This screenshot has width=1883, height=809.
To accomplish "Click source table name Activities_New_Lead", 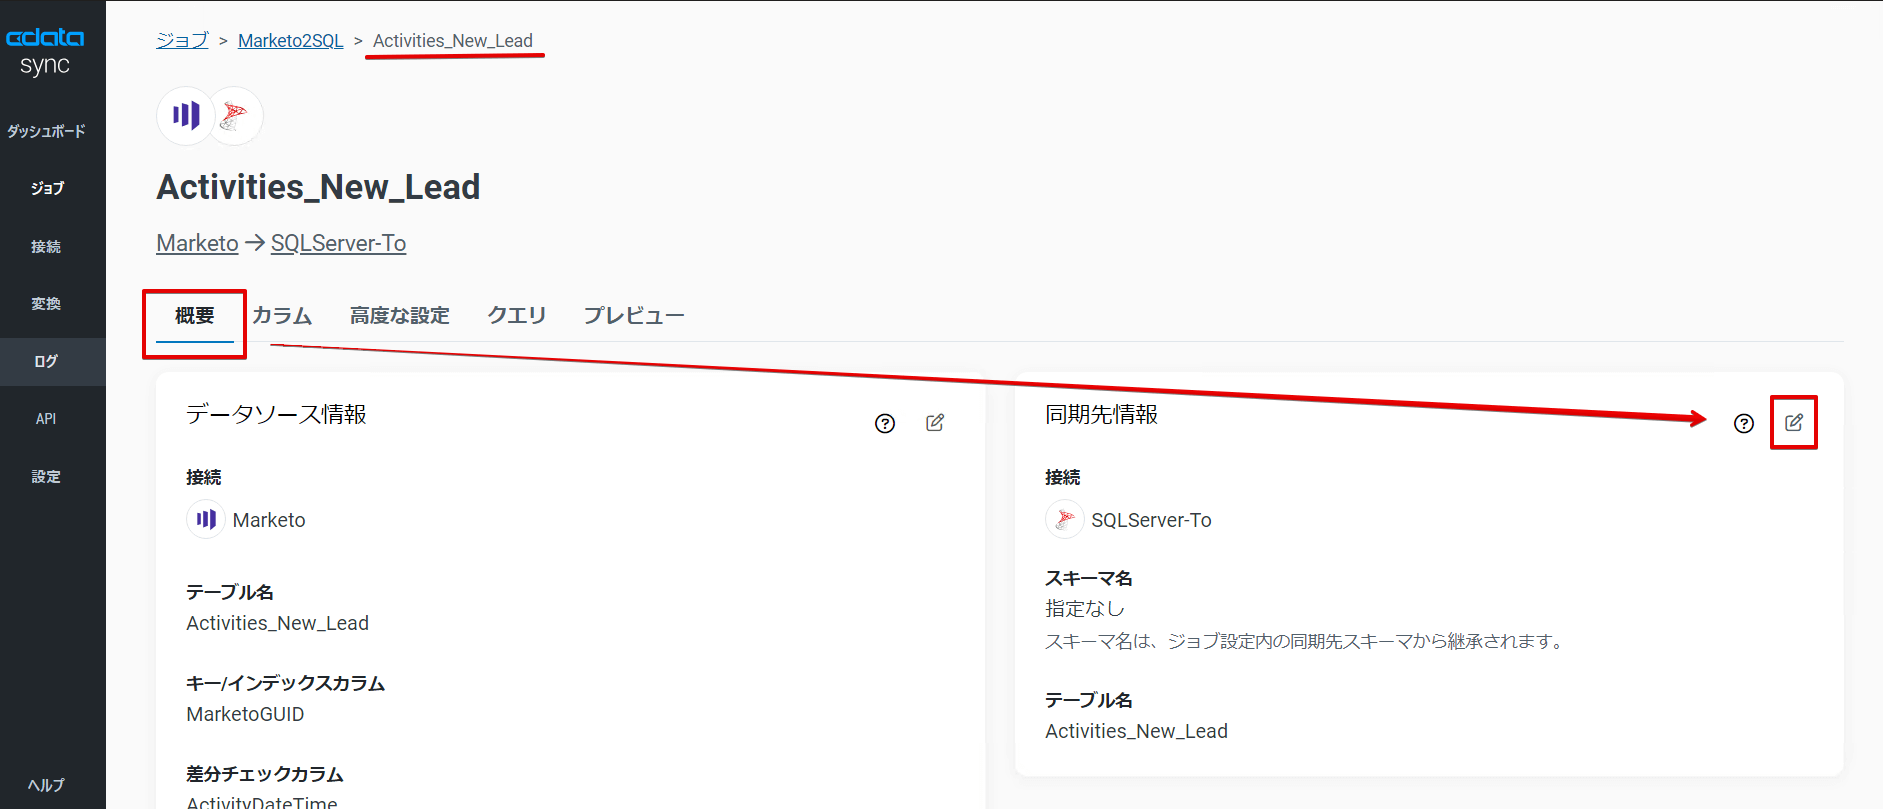I will tap(278, 623).
